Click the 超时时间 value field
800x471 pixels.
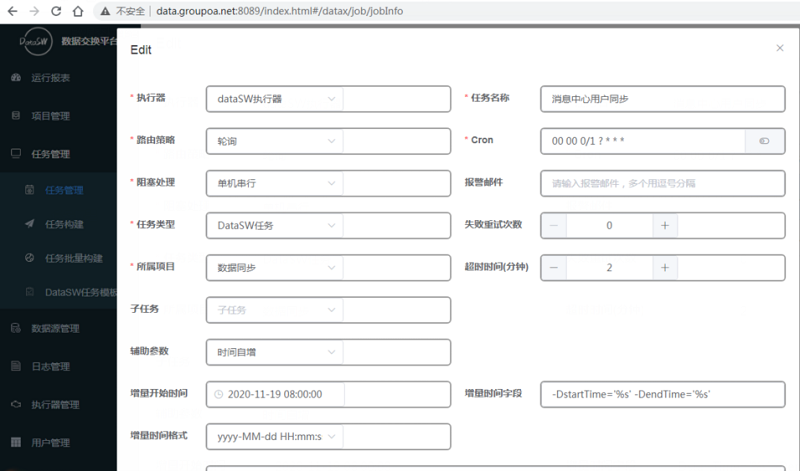(609, 268)
